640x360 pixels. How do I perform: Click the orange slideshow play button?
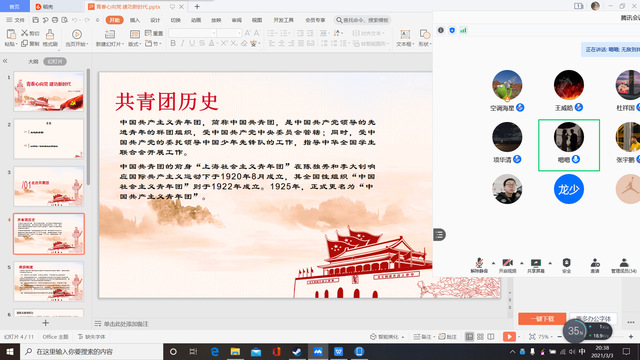509,337
